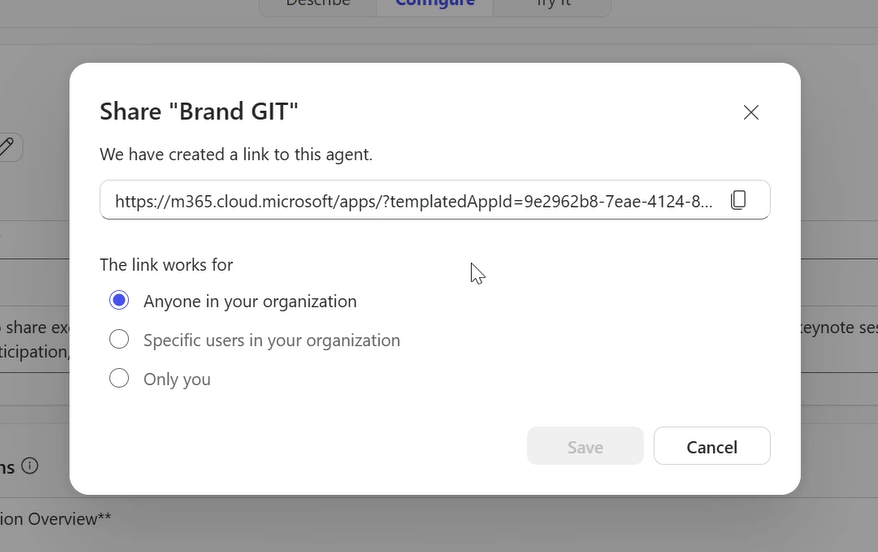Viewport: 878px width, 552px height.
Task: Click the Save button
Action: pos(585,446)
